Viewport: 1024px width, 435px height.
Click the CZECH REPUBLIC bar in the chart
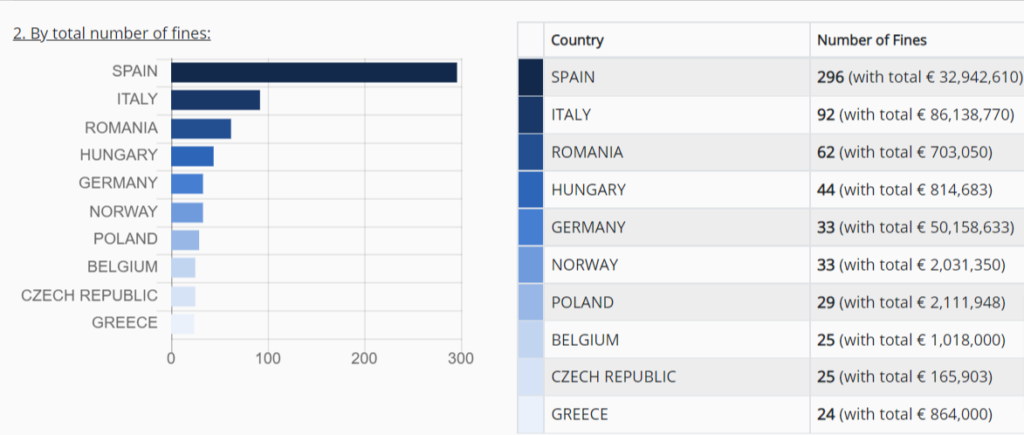(x=184, y=297)
